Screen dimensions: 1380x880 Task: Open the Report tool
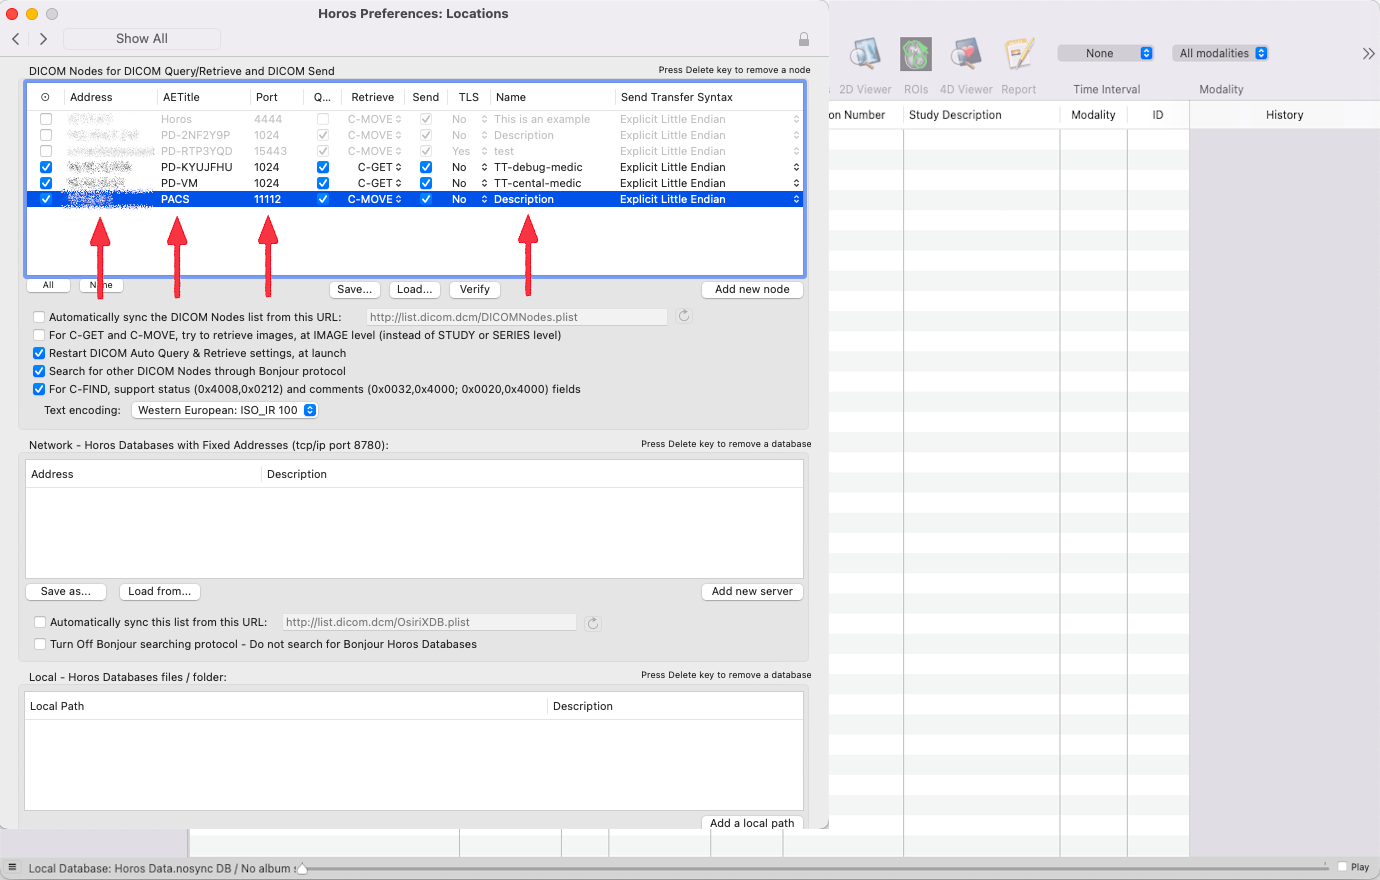[1018, 54]
